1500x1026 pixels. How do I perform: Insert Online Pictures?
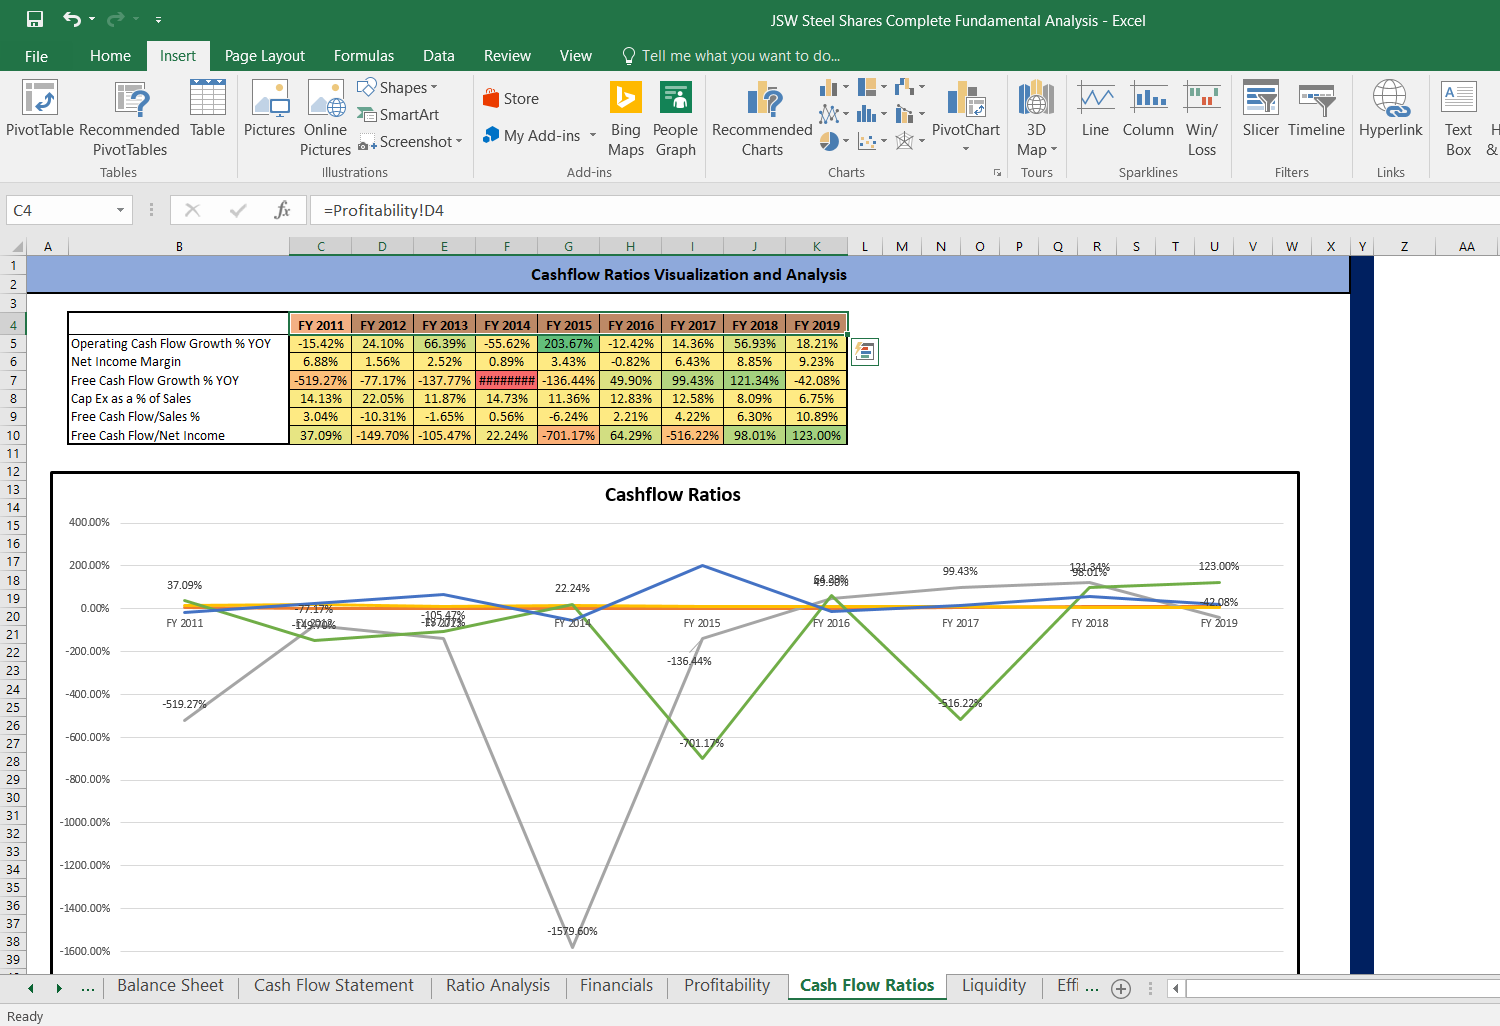click(326, 119)
